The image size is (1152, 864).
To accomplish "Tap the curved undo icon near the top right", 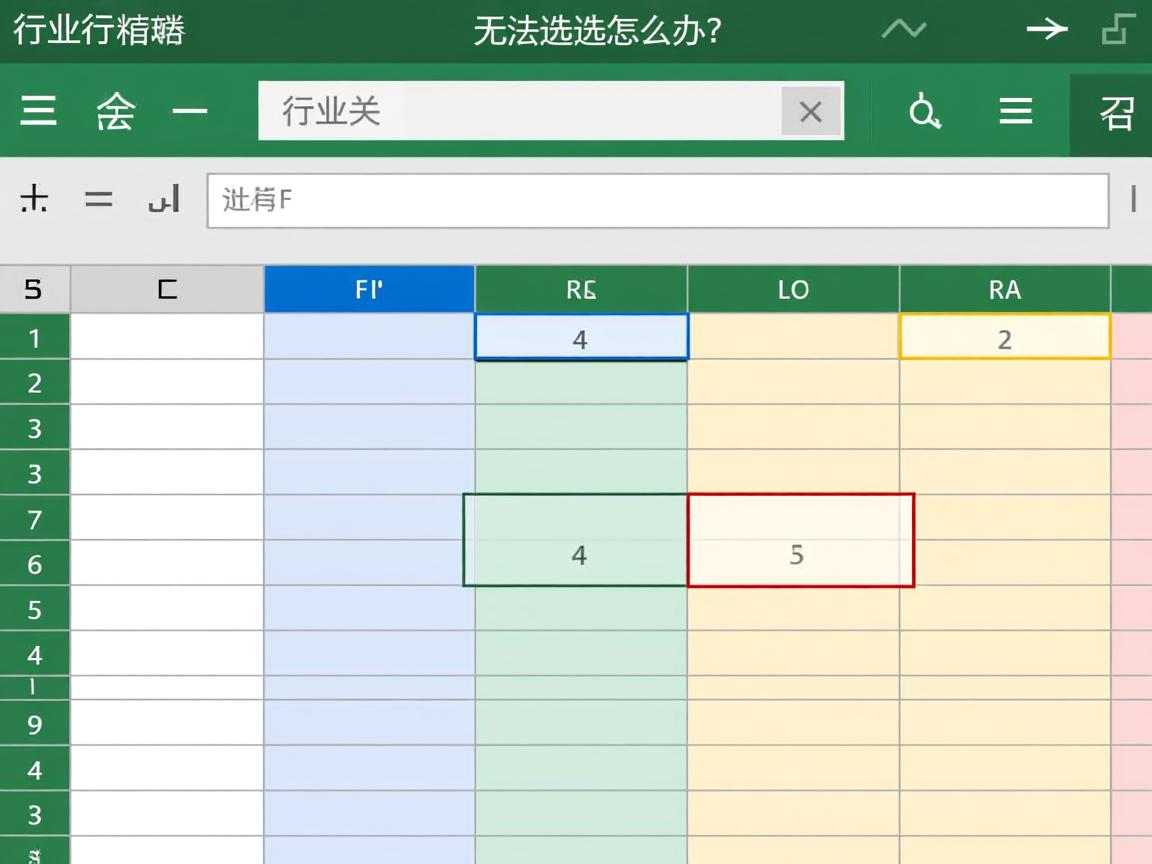I will [902, 30].
